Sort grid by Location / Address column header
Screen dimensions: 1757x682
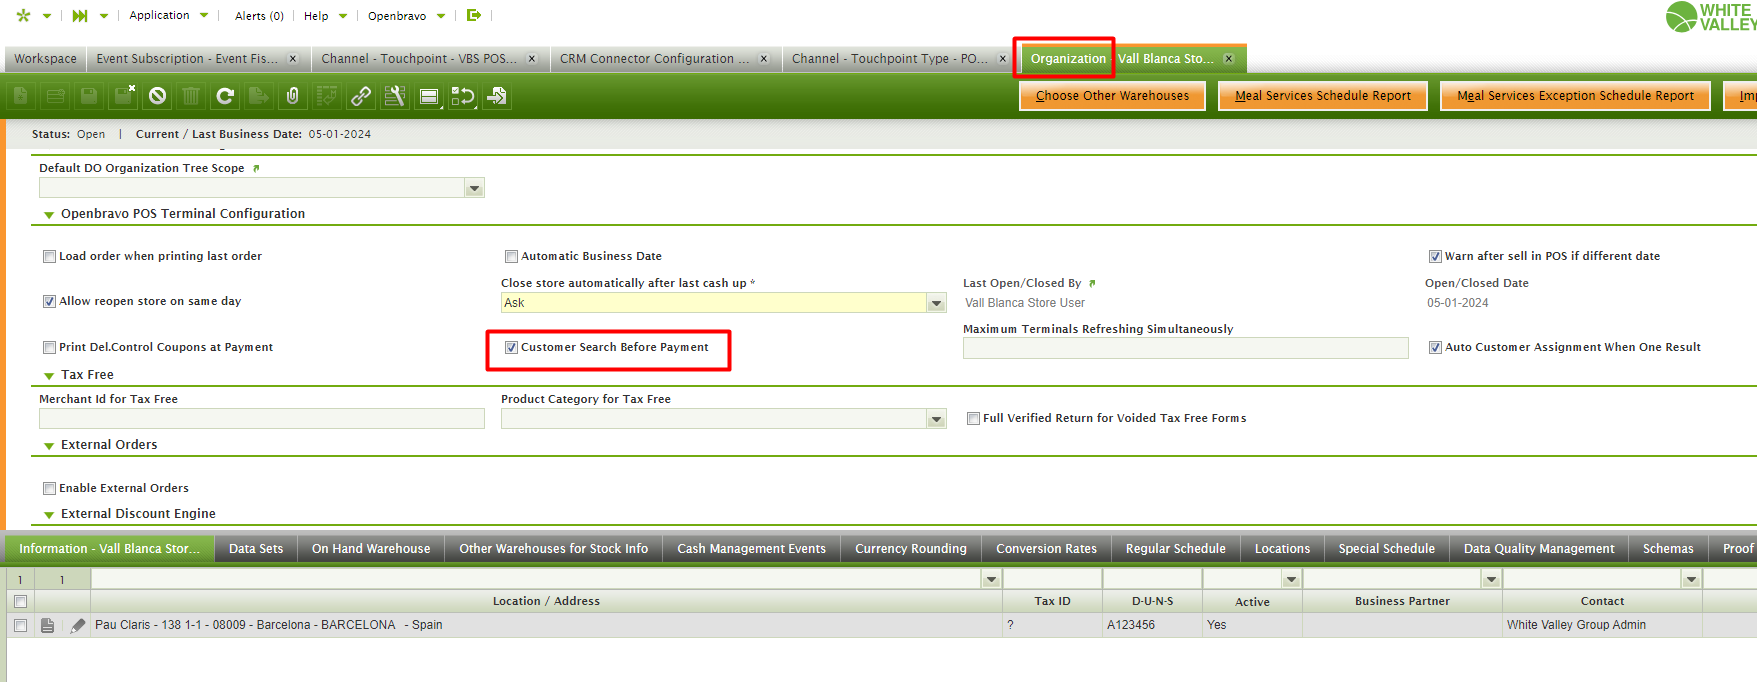pos(546,601)
